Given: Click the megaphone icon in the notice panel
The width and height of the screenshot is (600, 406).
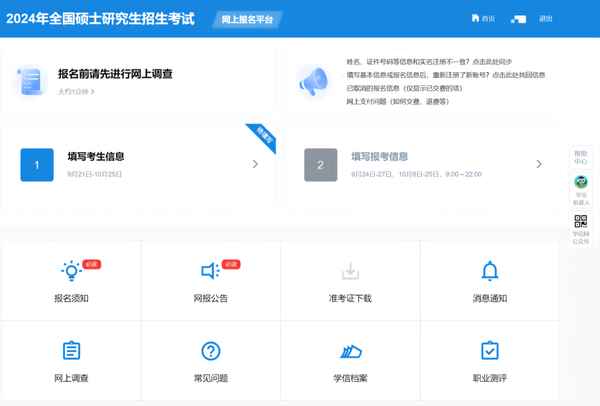Looking at the screenshot, I should click(313, 81).
